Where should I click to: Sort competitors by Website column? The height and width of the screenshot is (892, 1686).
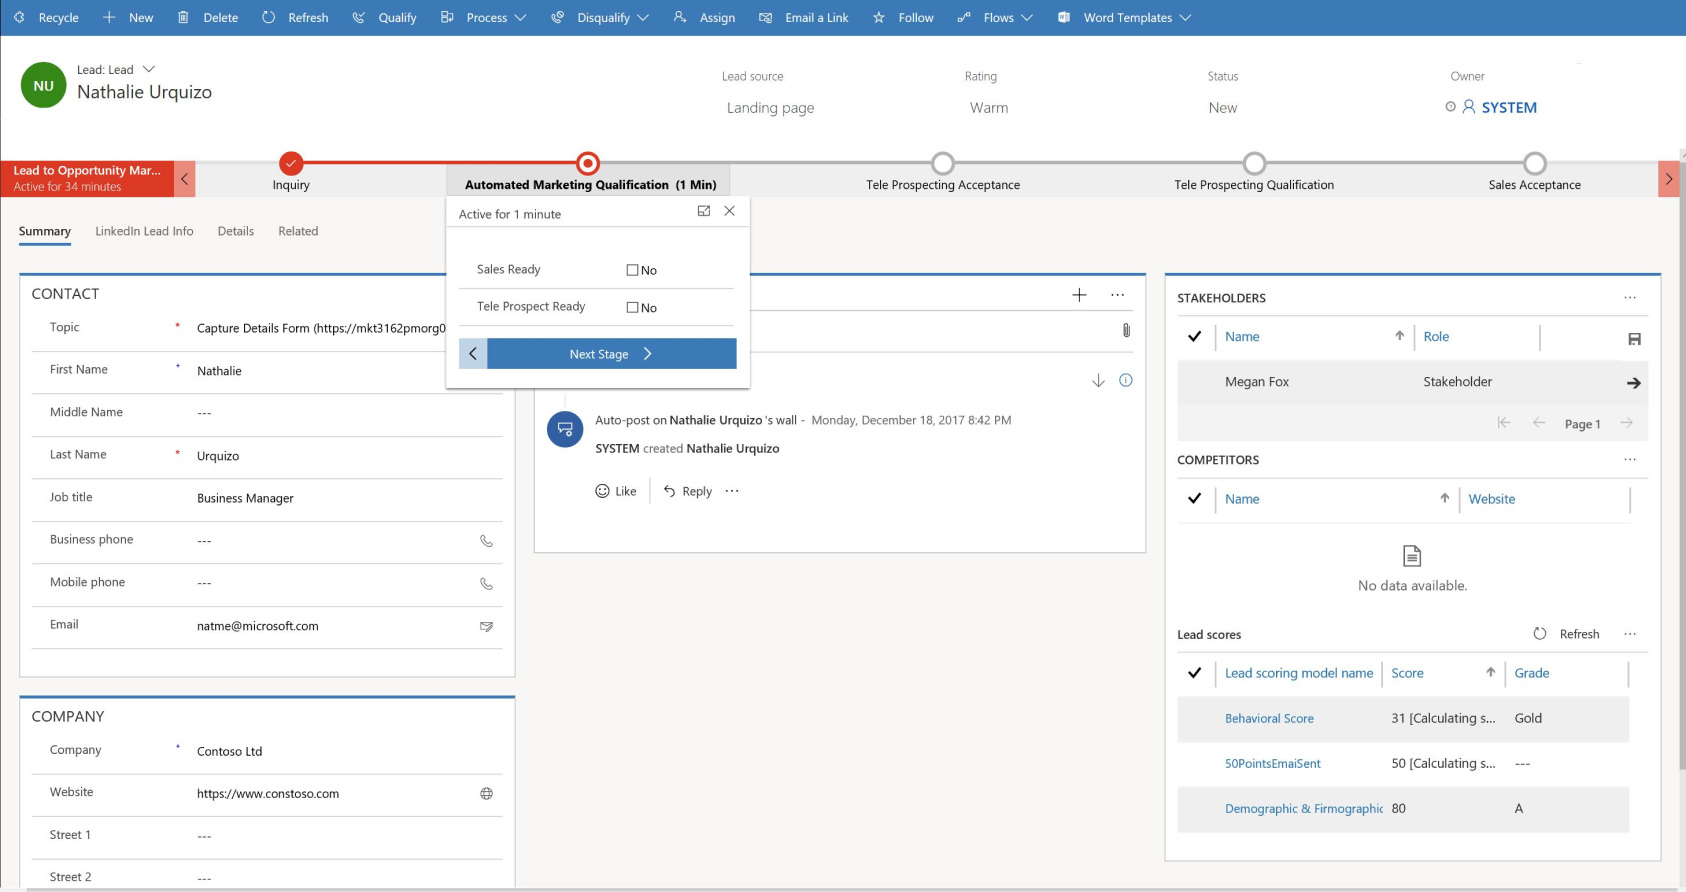pos(1491,499)
